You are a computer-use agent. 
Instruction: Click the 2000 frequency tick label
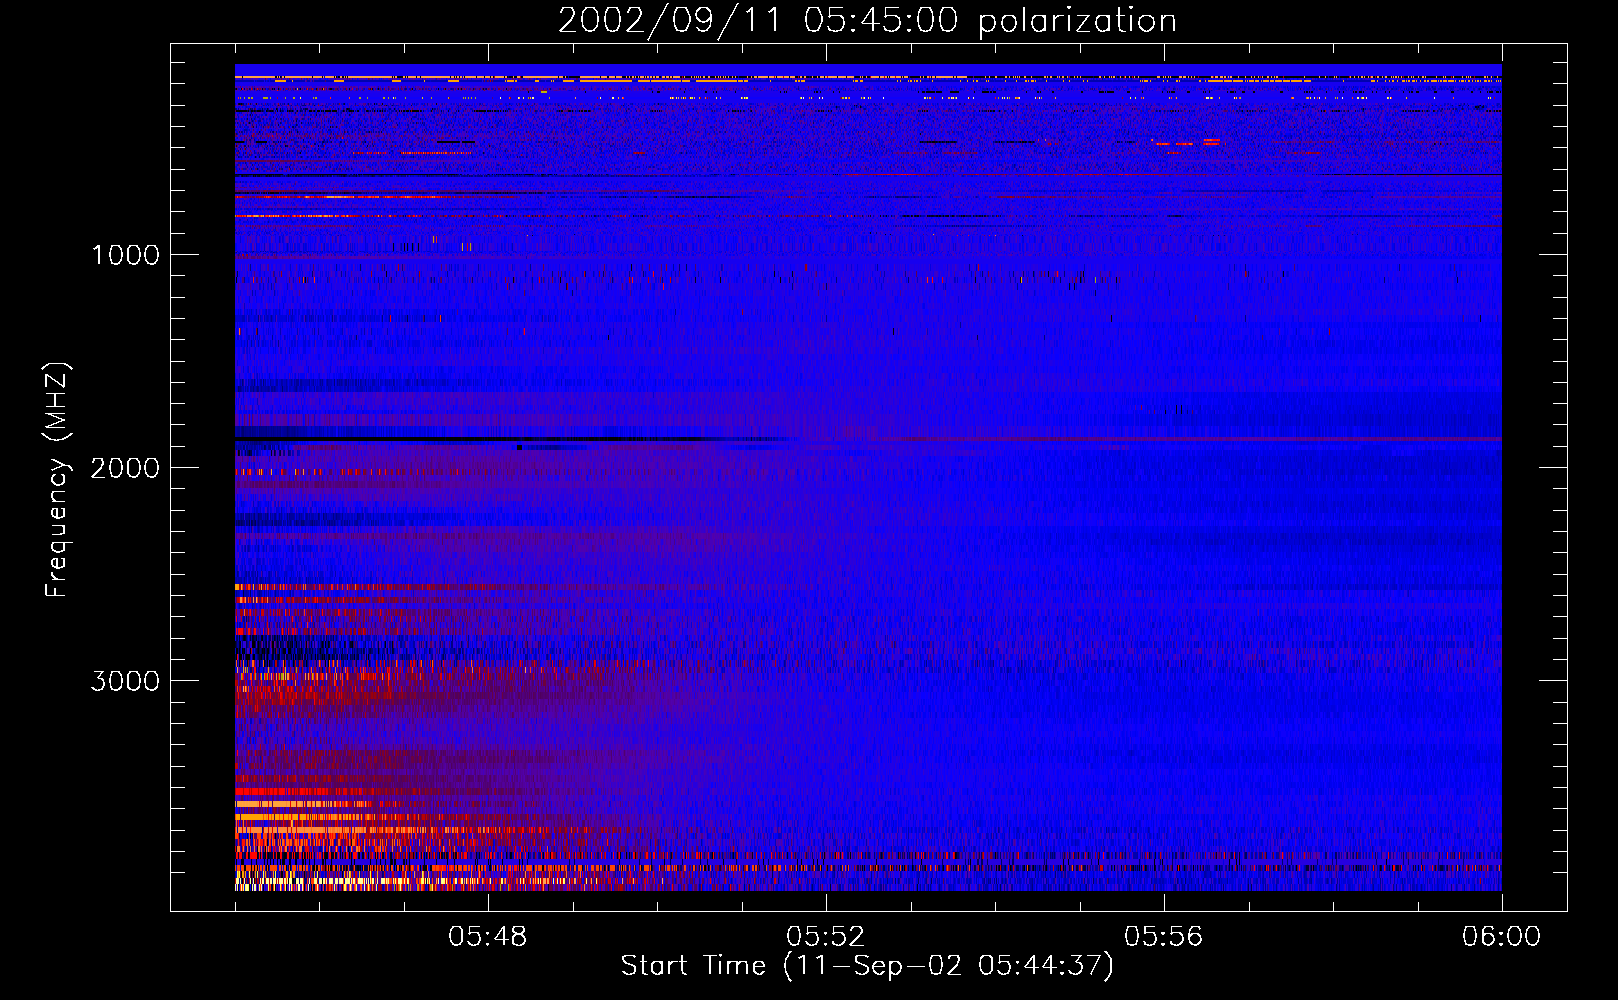coord(125,468)
